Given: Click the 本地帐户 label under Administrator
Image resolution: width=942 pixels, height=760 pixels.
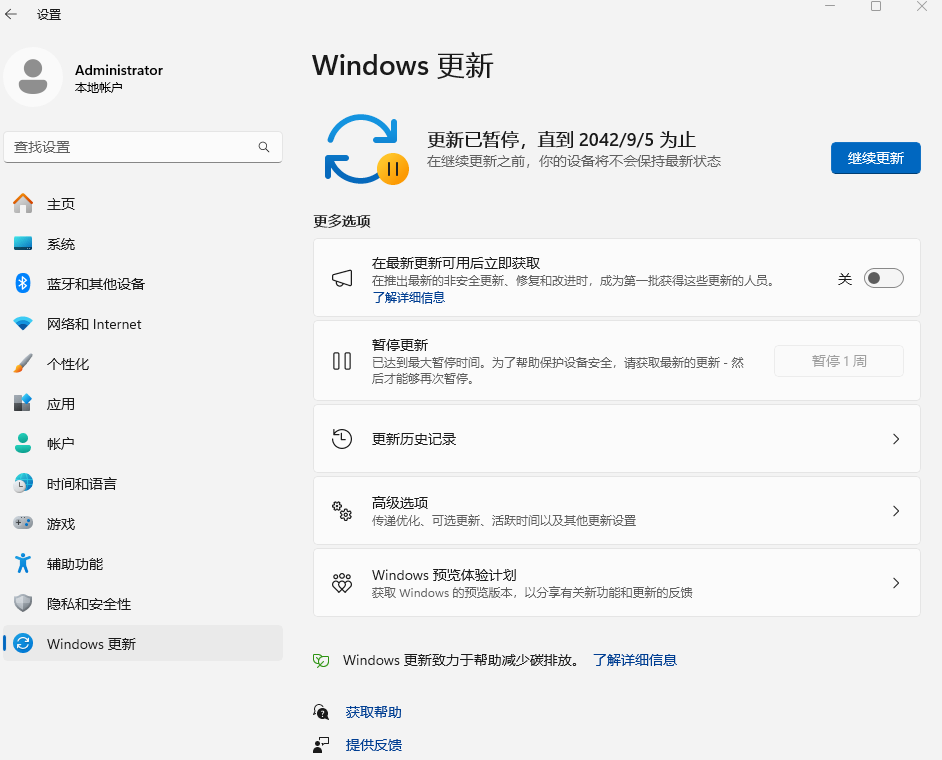Looking at the screenshot, I should coord(99,88).
